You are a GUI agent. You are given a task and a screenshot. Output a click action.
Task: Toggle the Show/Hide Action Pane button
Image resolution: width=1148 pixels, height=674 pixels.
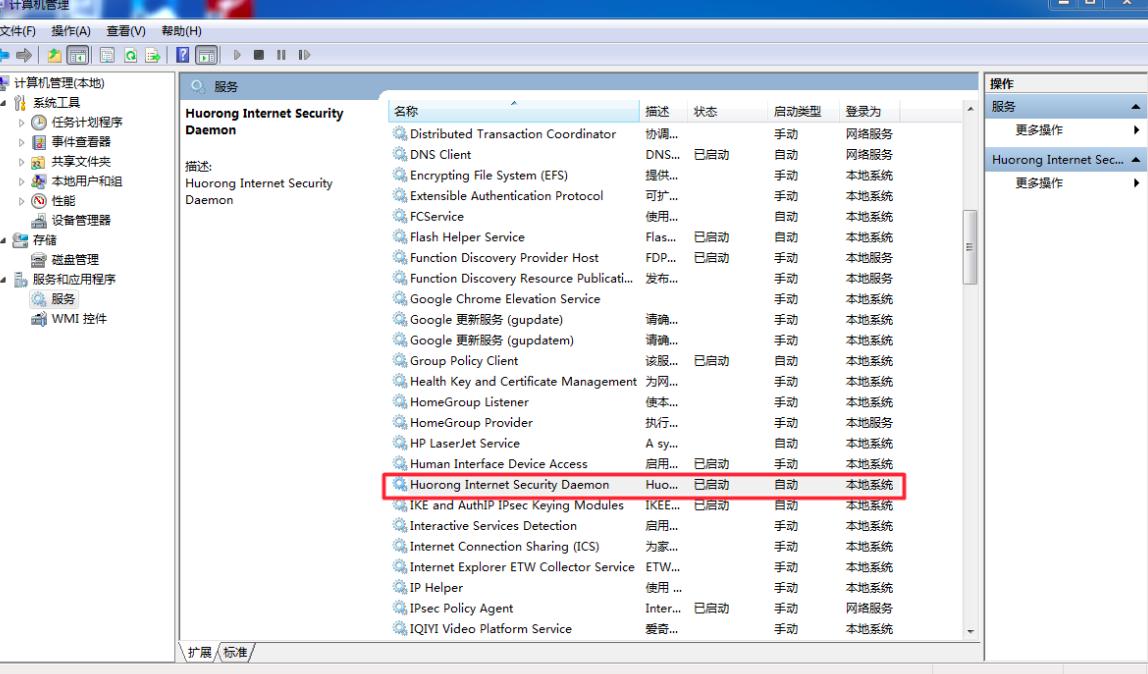point(206,55)
